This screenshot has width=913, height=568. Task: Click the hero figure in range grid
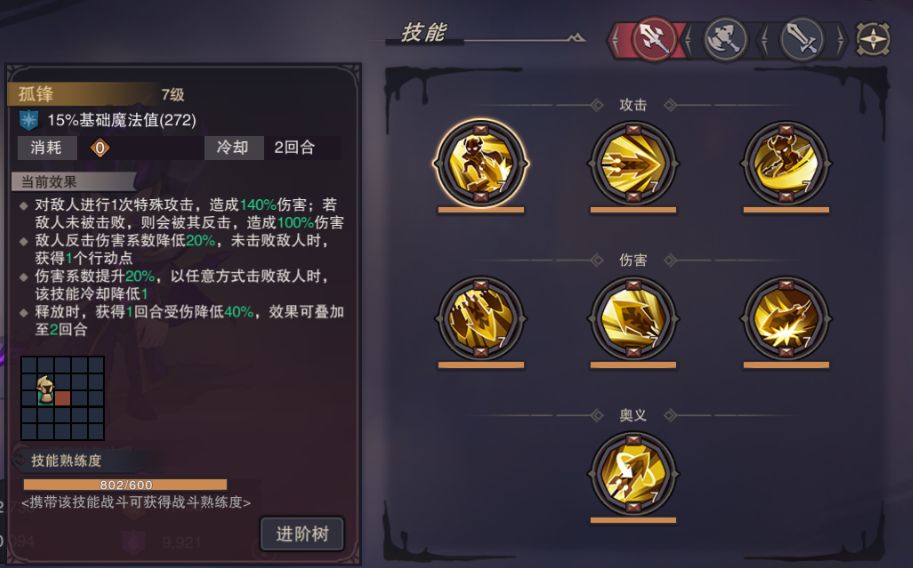[x=45, y=390]
